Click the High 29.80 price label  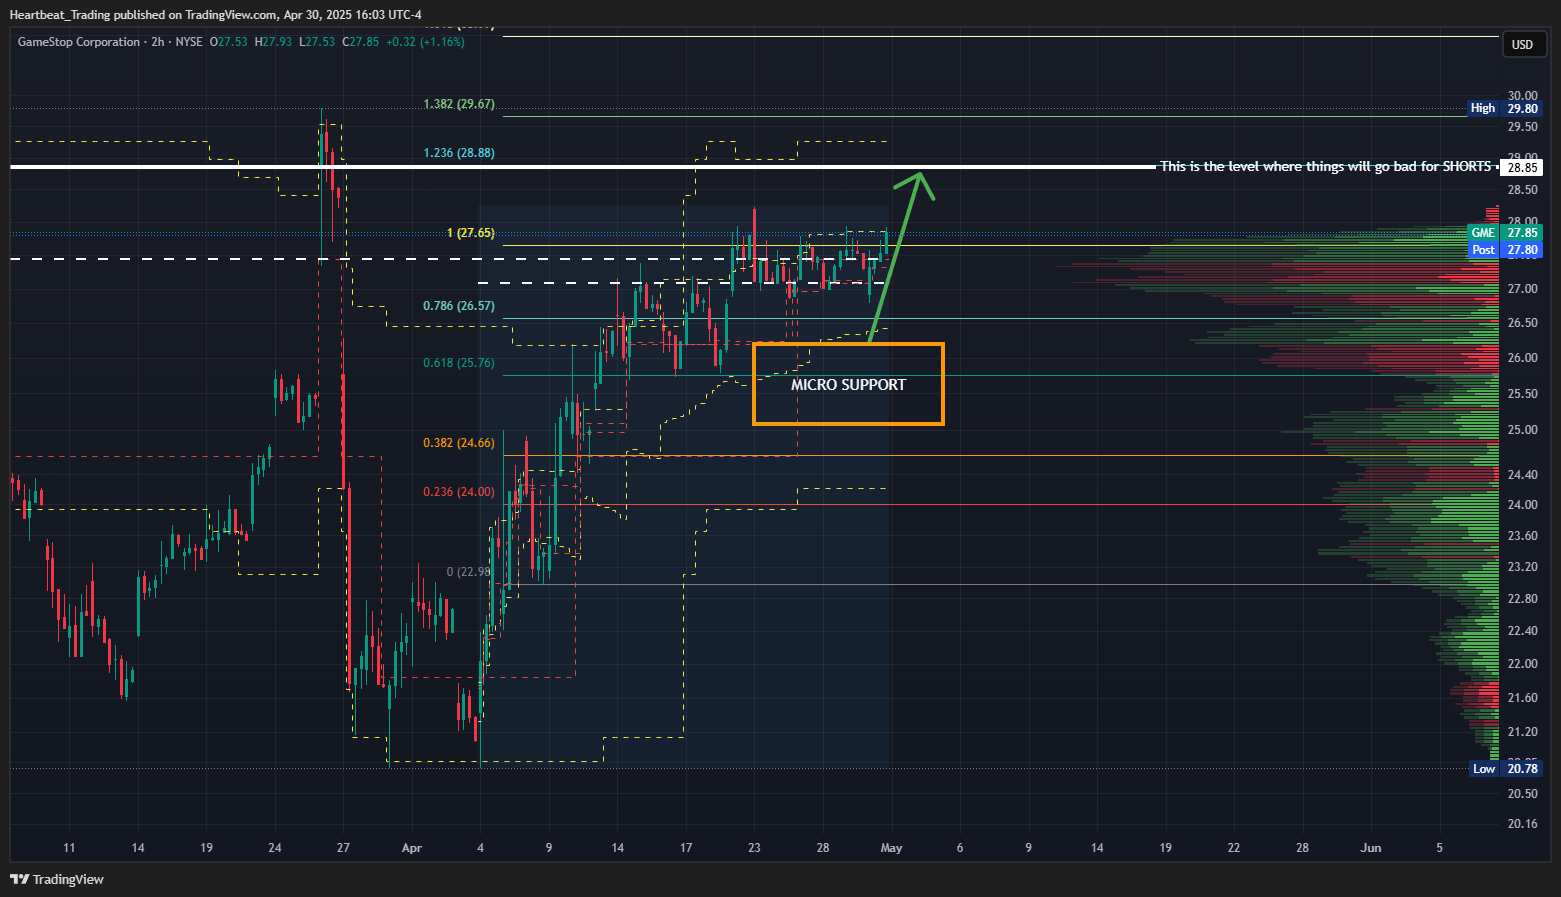[1505, 108]
